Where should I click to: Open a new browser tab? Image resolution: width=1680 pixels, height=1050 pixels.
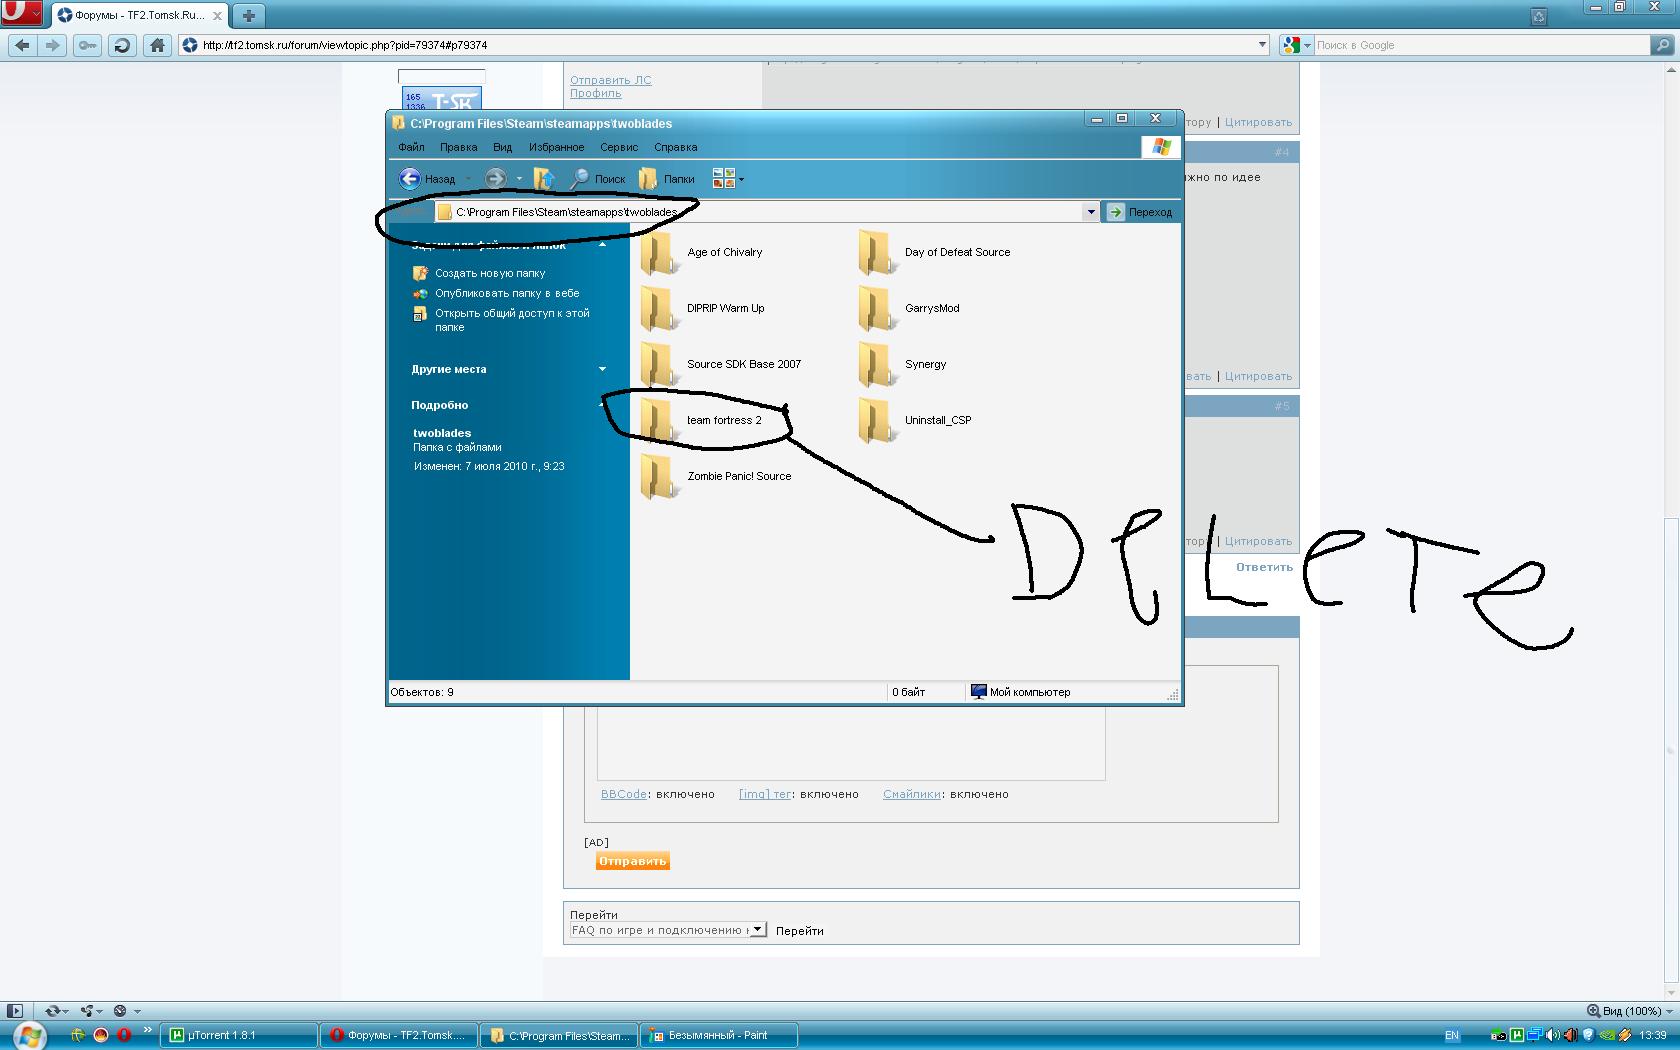tap(249, 15)
